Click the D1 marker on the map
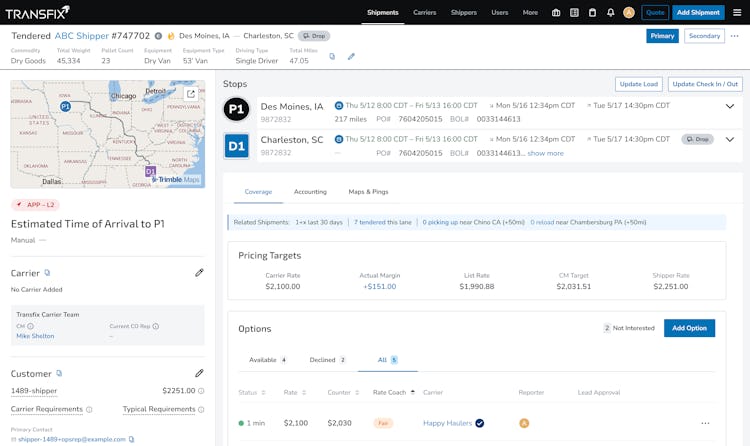 tap(150, 171)
